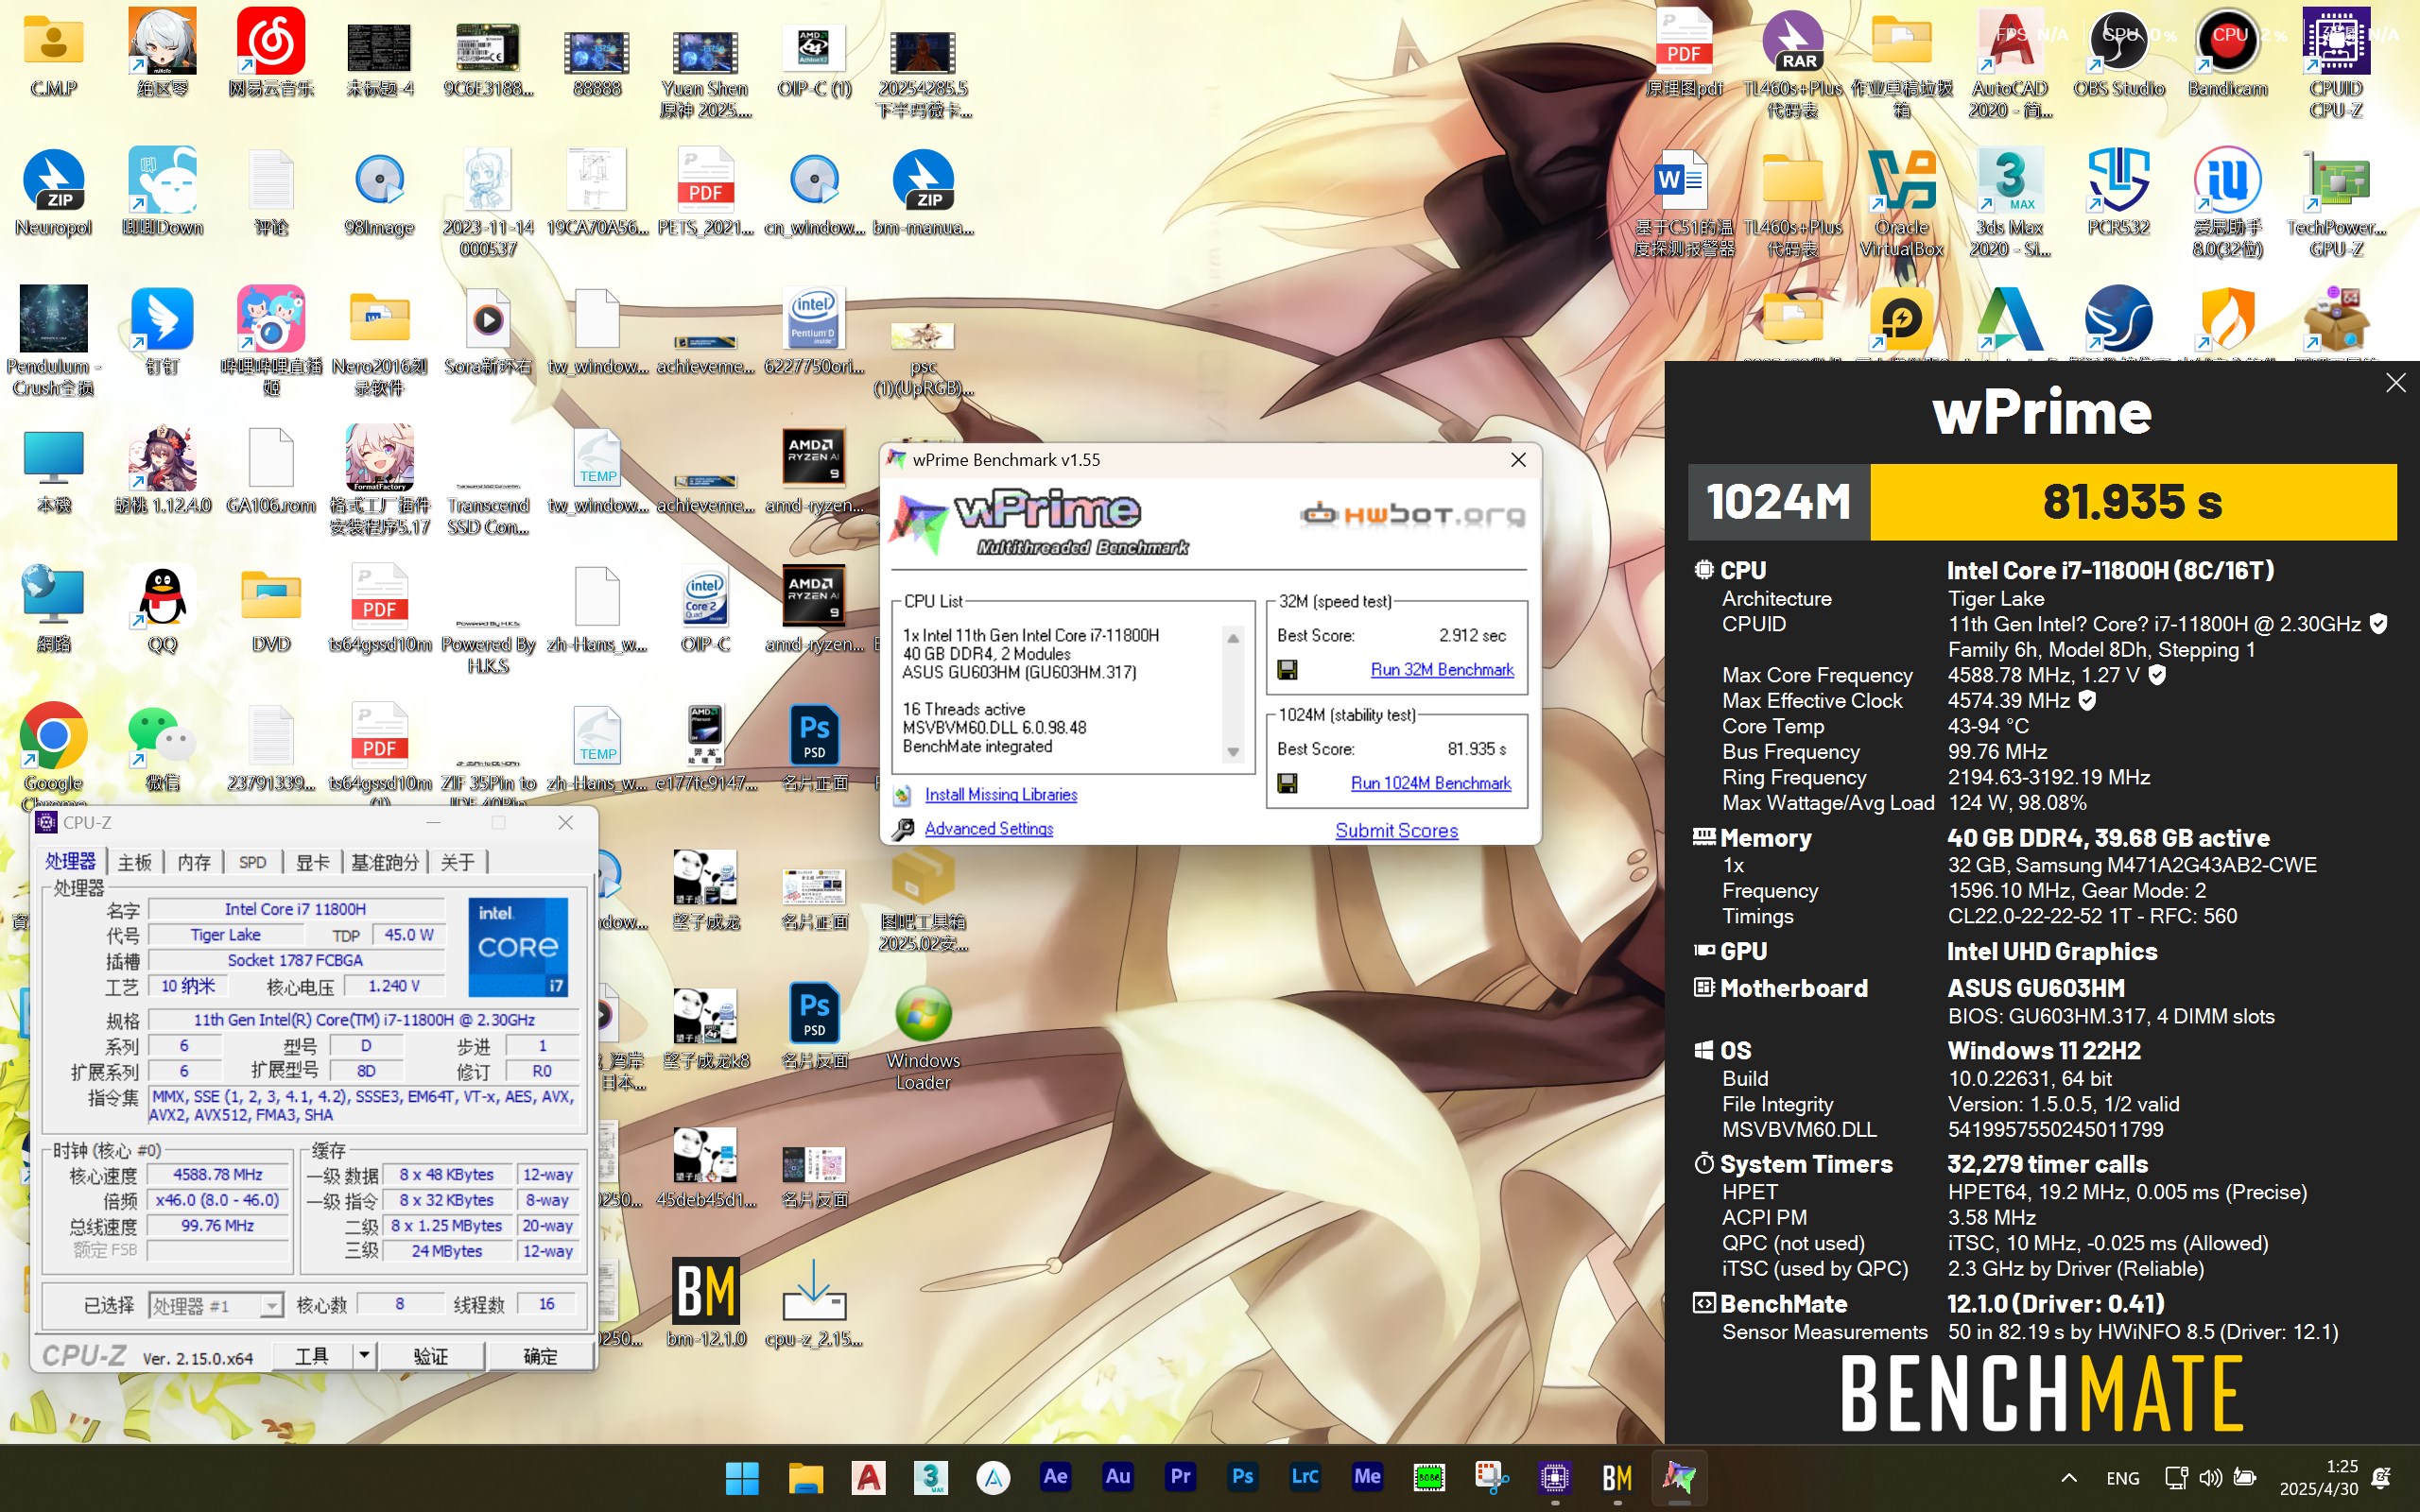Click the Snipping Tool taskbar icon

(x=1491, y=1477)
